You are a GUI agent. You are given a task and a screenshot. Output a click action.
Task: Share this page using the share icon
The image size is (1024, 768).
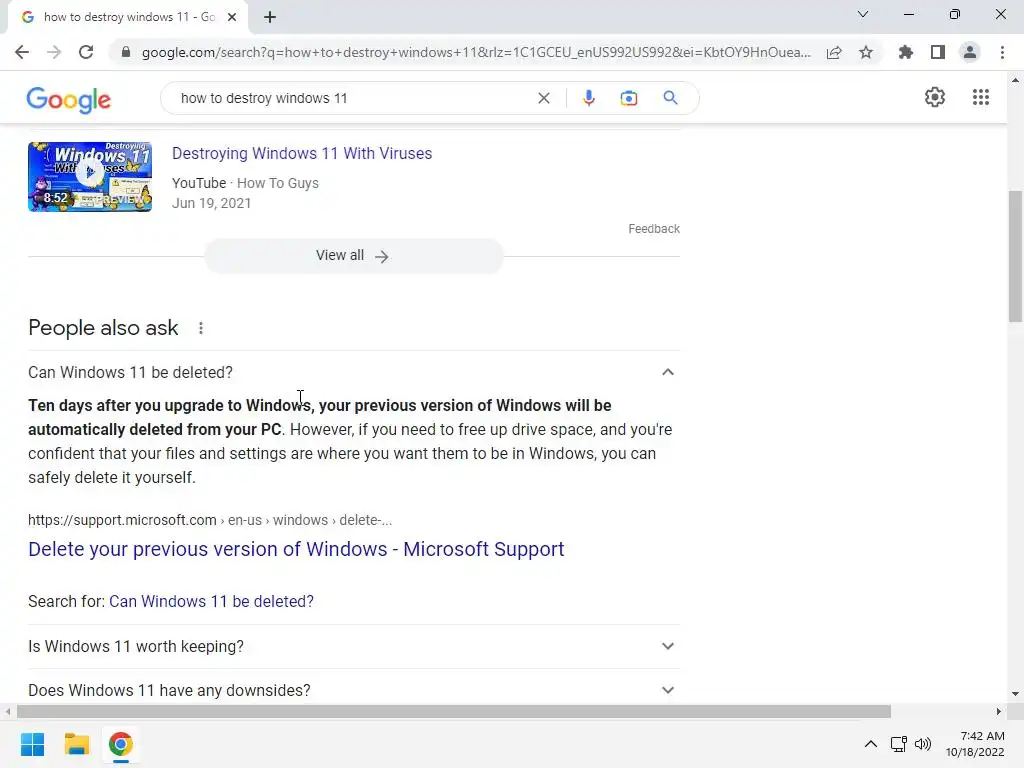[834, 52]
